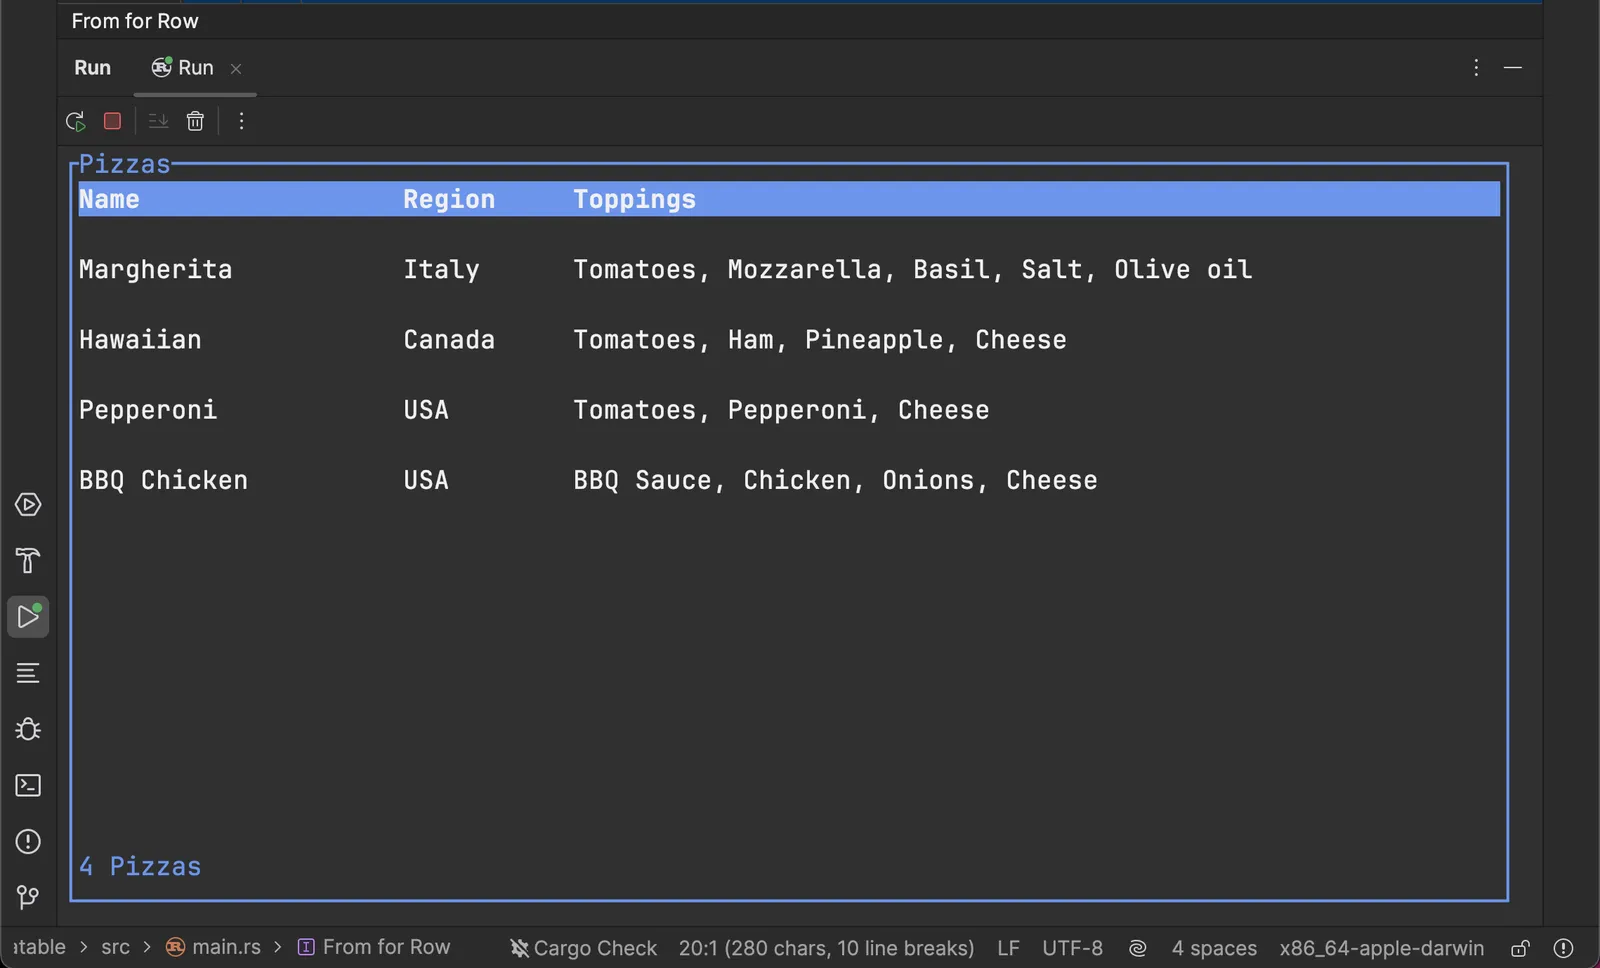
Task: Toggle scroll to end of output
Action: coord(158,121)
